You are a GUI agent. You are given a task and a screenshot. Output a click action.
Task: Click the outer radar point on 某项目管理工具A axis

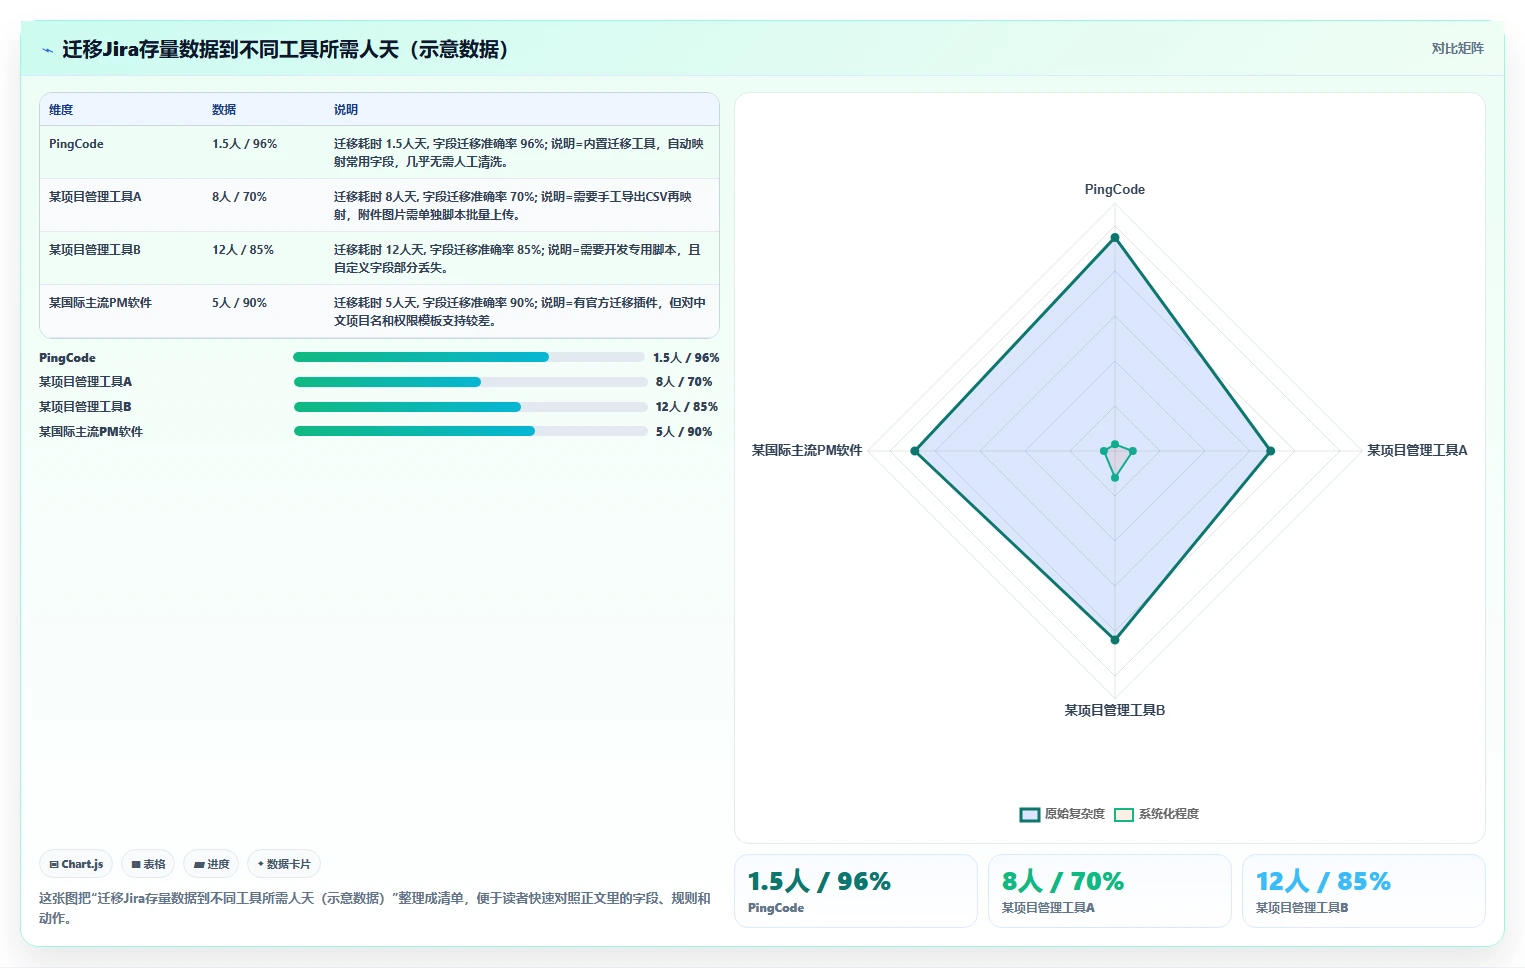(1271, 451)
